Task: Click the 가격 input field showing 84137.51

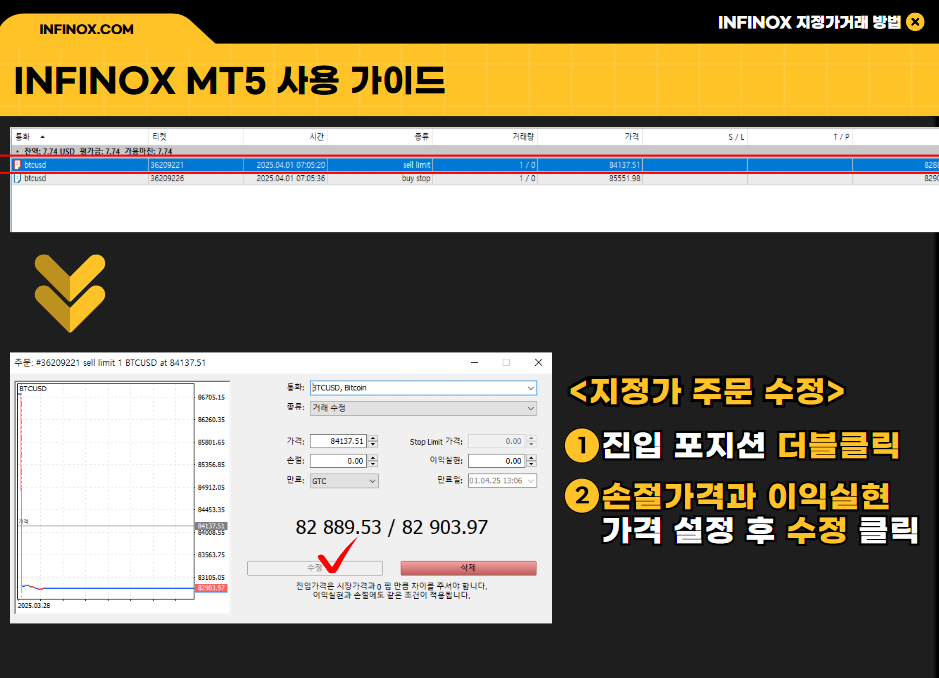Action: pos(338,441)
